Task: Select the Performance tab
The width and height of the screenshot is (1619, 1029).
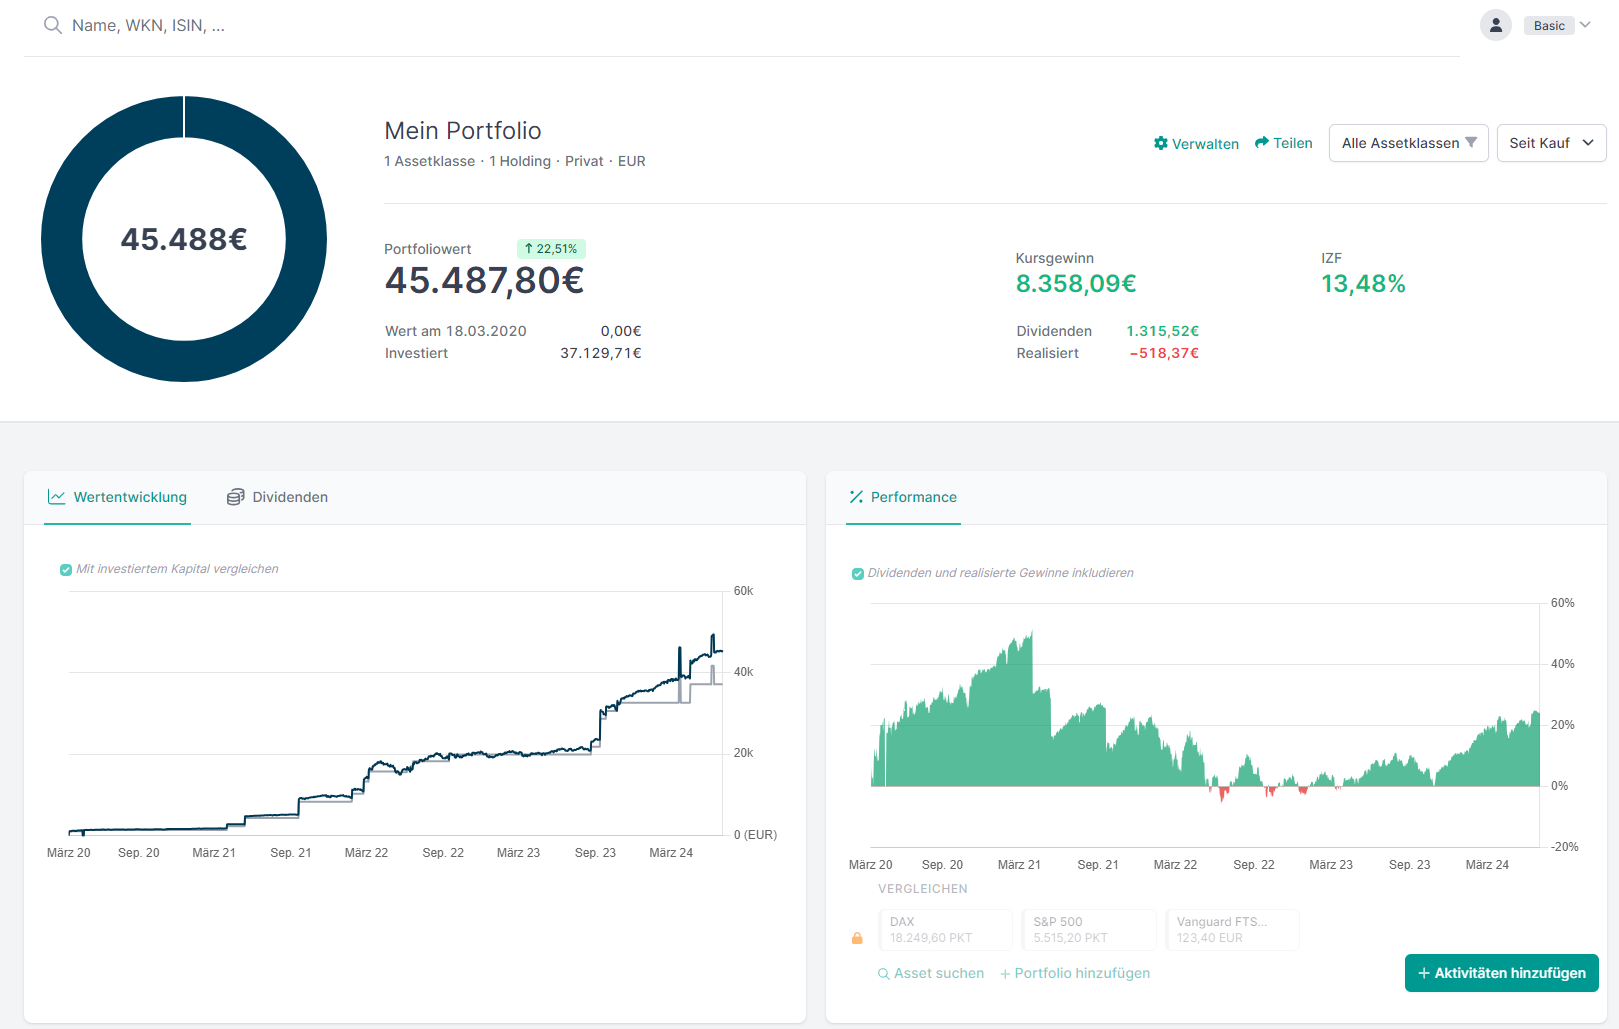Action: [903, 497]
